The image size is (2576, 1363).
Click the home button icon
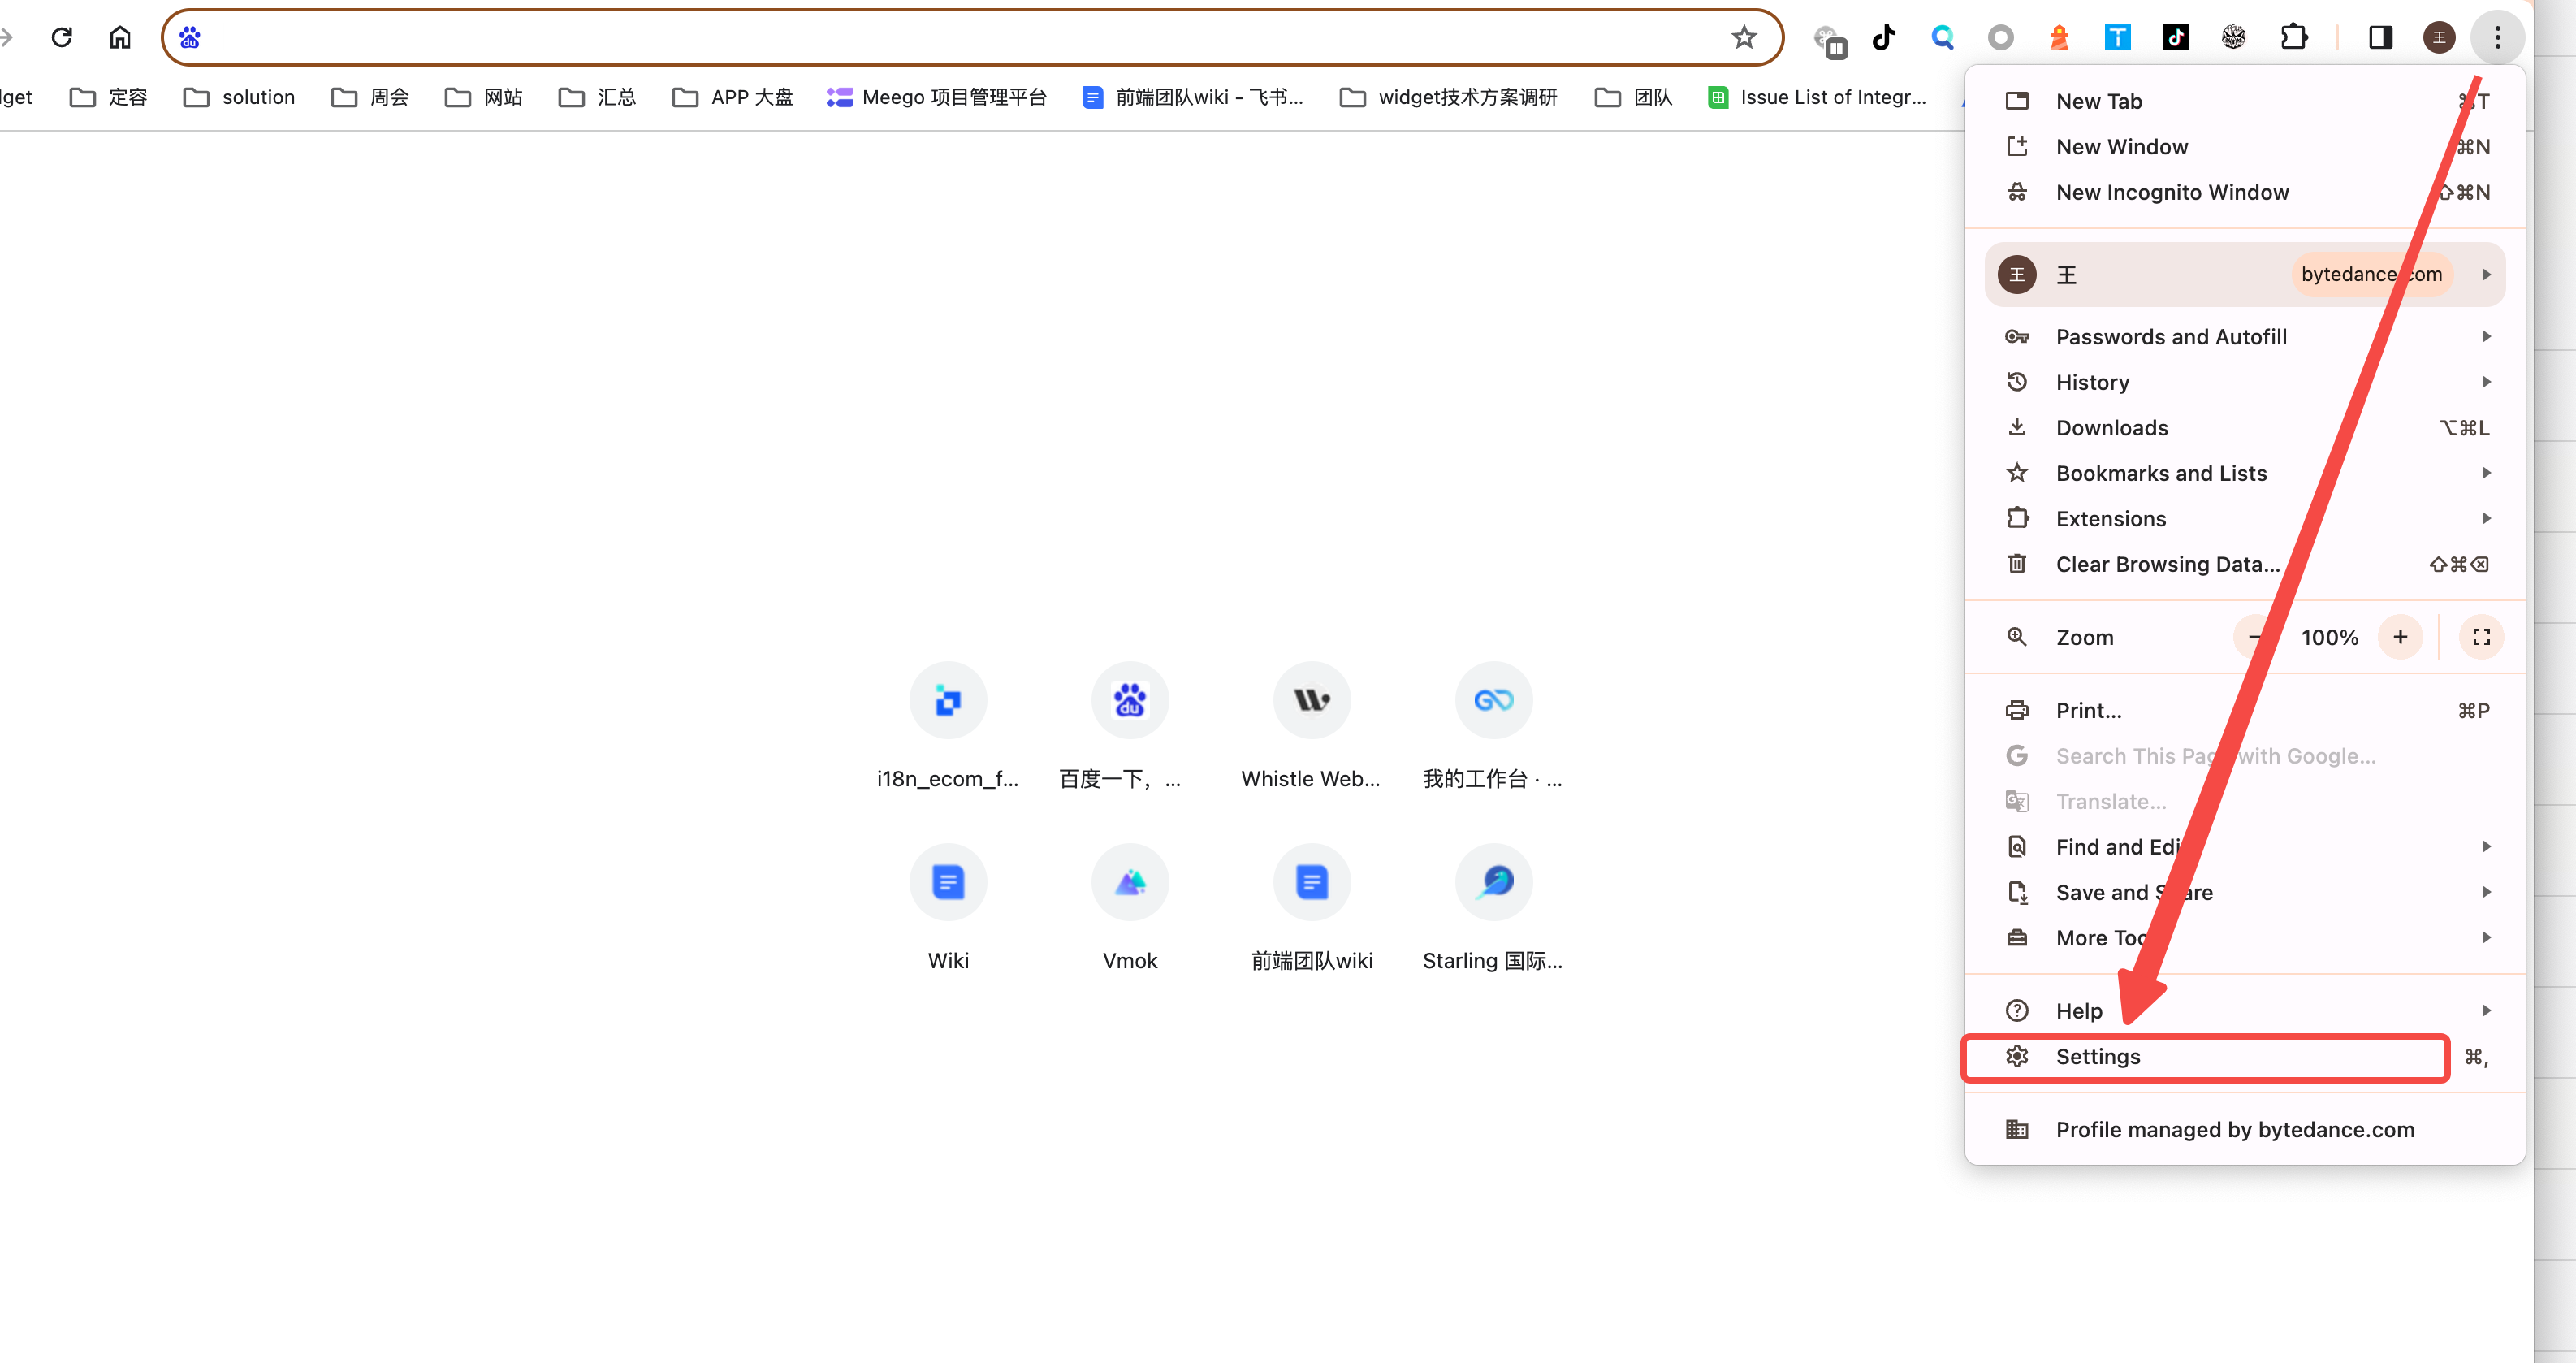click(x=120, y=37)
